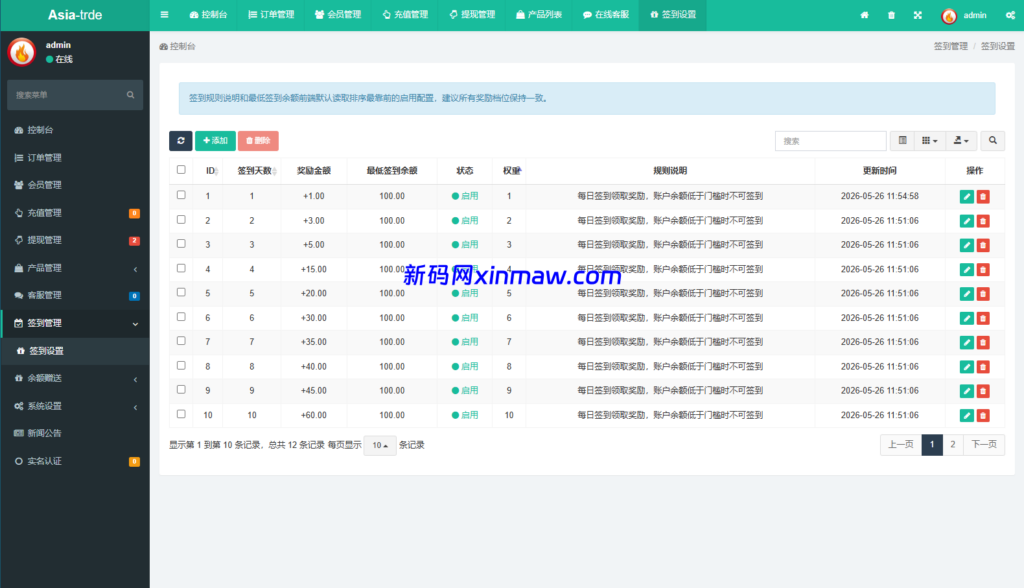This screenshot has width=1024, height=588.
Task: Click the refresh table button
Action: coord(181,140)
